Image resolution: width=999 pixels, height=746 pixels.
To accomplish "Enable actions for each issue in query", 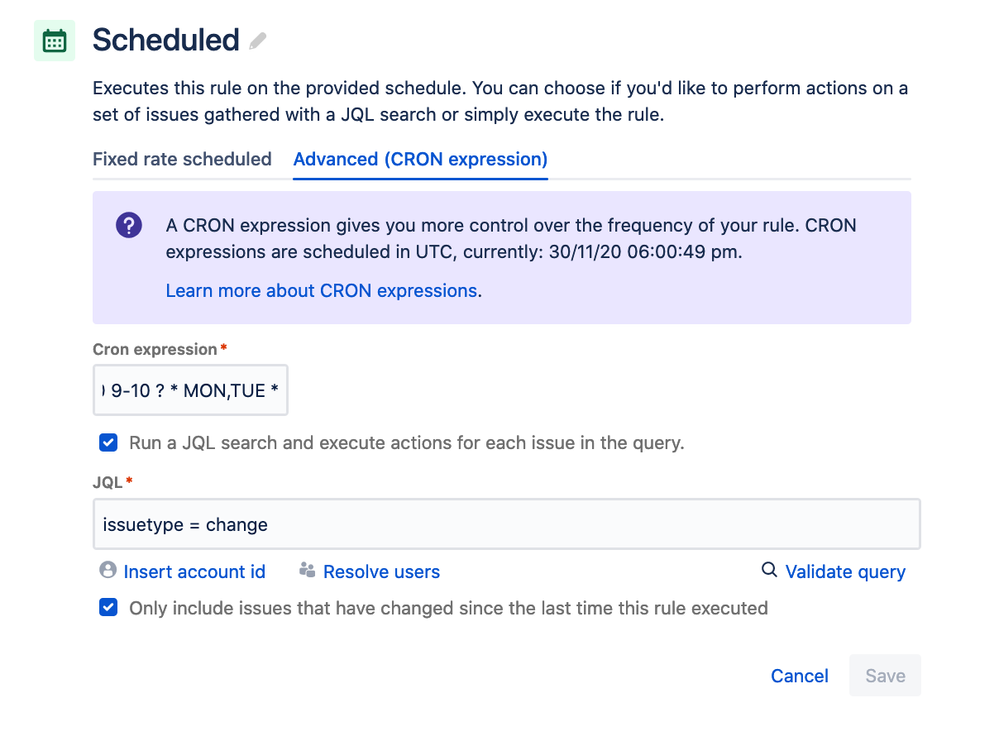I will pyautogui.click(x=108, y=441).
